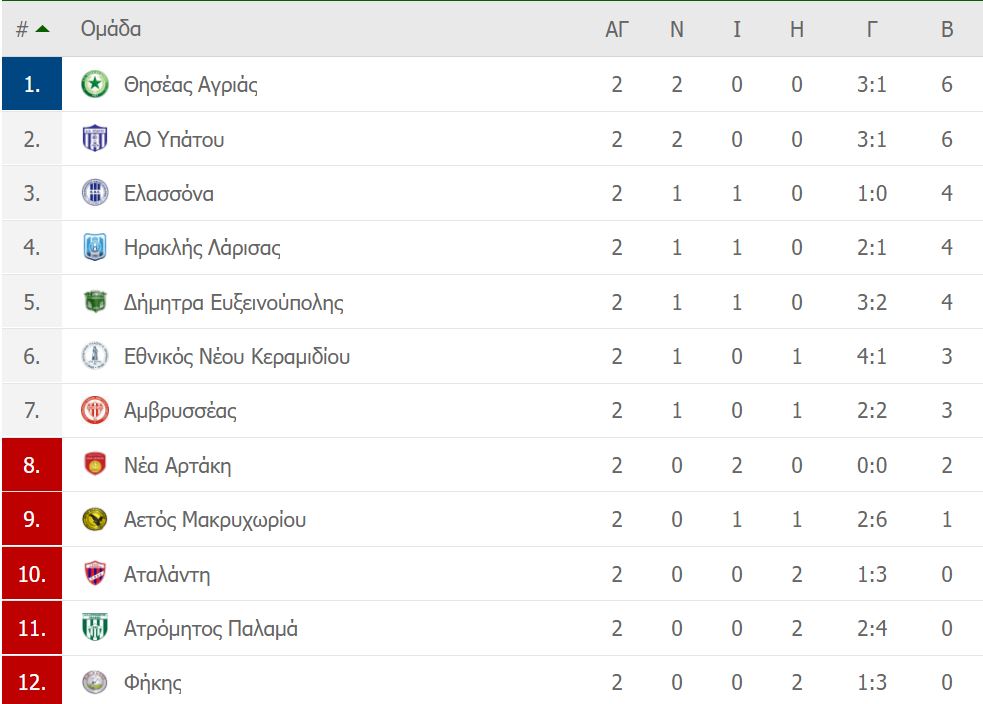
Task: Sort standings by the ΑΓ column header
Action: click(616, 29)
